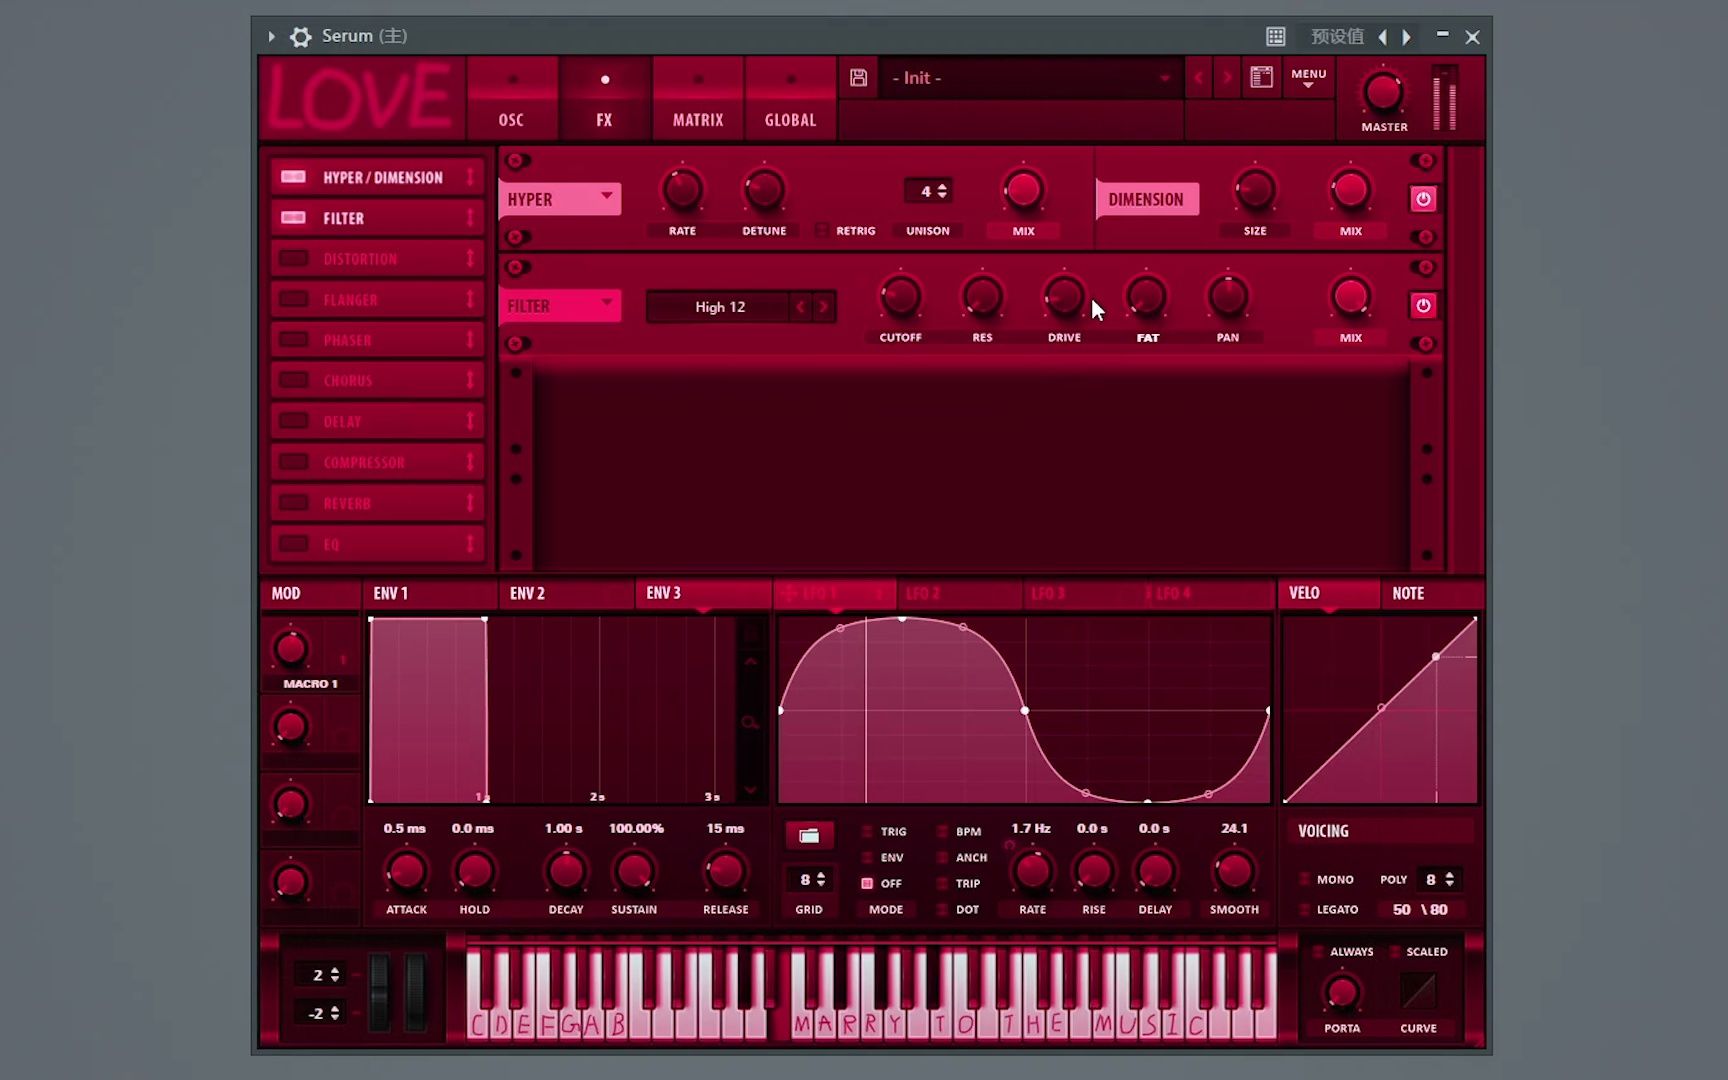
Task: Click the PORTA knob
Action: (x=1341, y=993)
